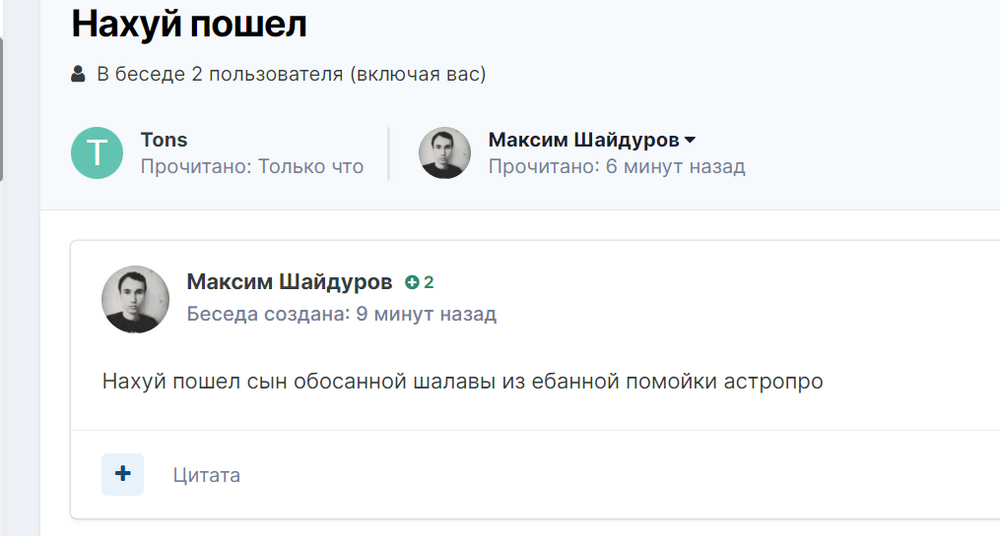
Task: Open author name Максим Шайдуров in message
Action: [x=290, y=281]
